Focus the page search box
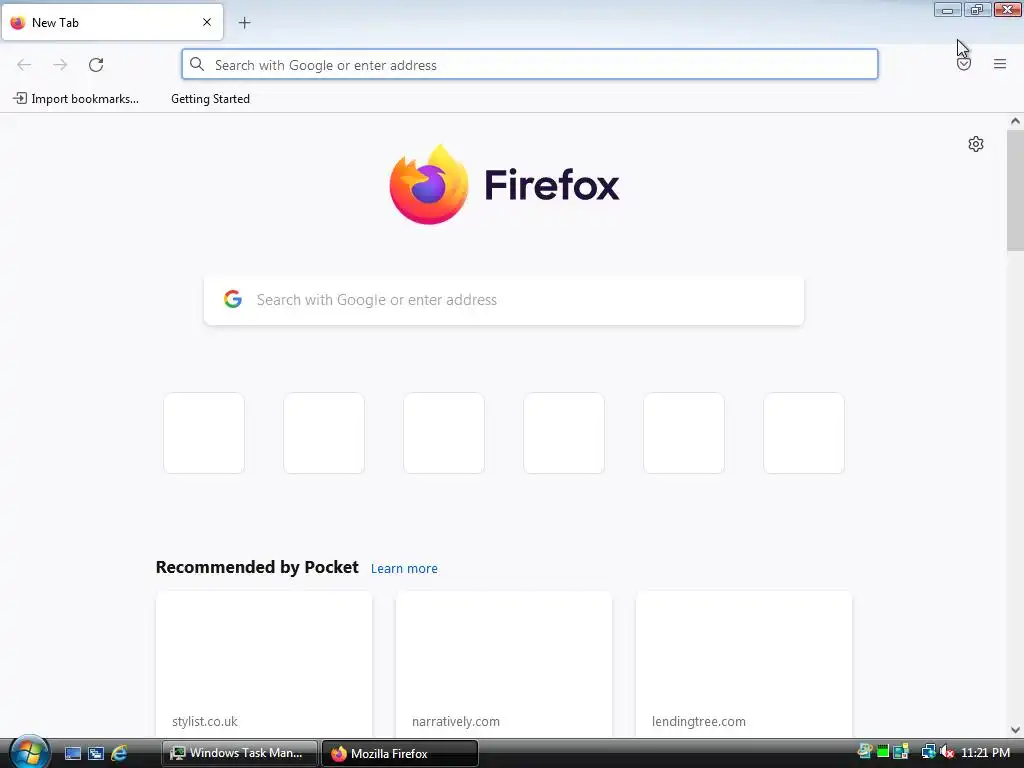1024x768 pixels. click(x=504, y=300)
